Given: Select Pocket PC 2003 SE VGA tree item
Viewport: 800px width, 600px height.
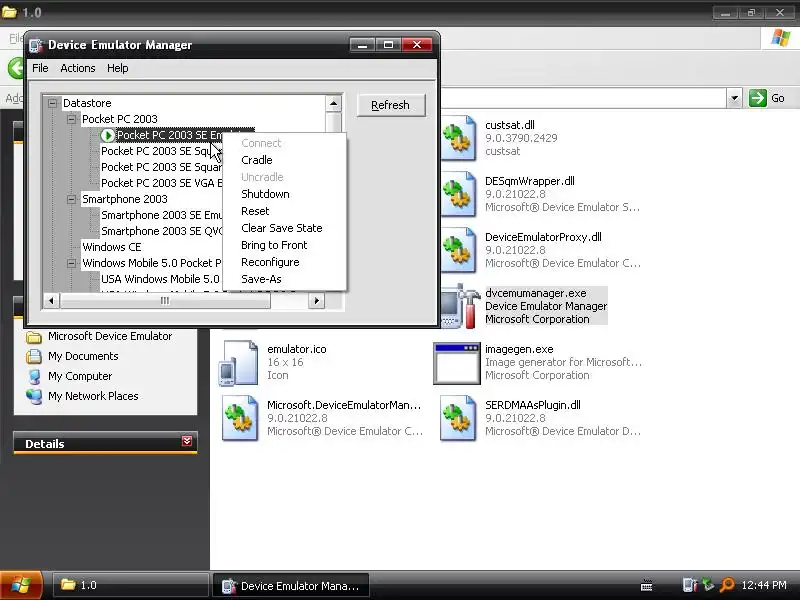Looking at the screenshot, I should tap(162, 183).
